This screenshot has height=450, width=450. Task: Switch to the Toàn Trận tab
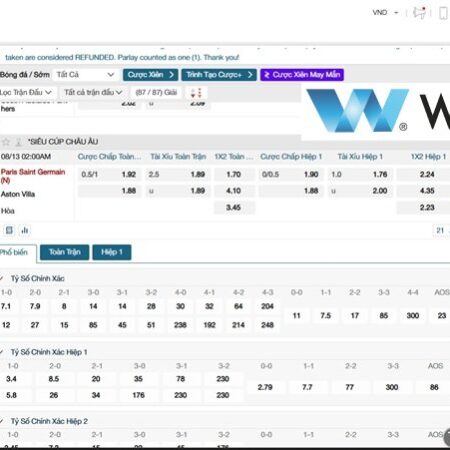point(65,252)
